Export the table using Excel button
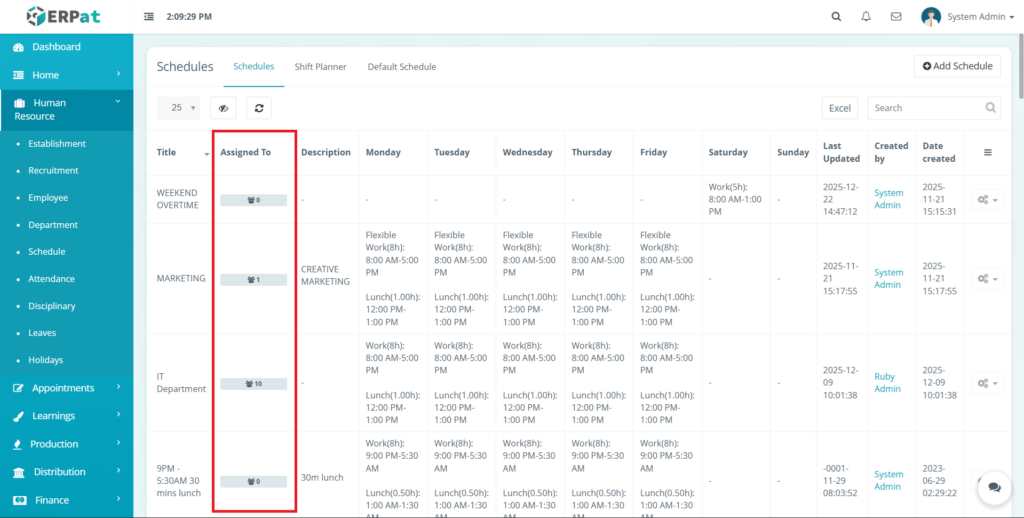This screenshot has width=1024, height=518. (839, 108)
